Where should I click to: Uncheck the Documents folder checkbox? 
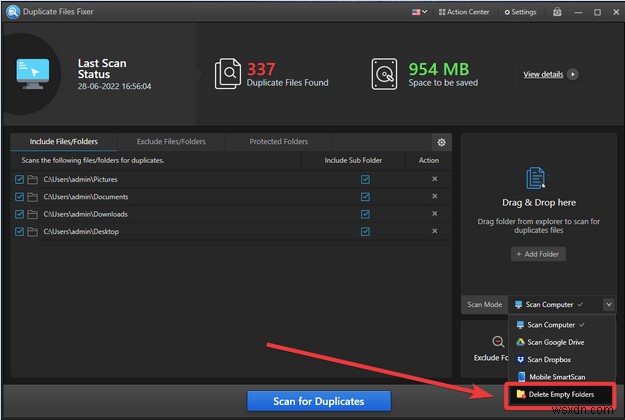click(19, 197)
